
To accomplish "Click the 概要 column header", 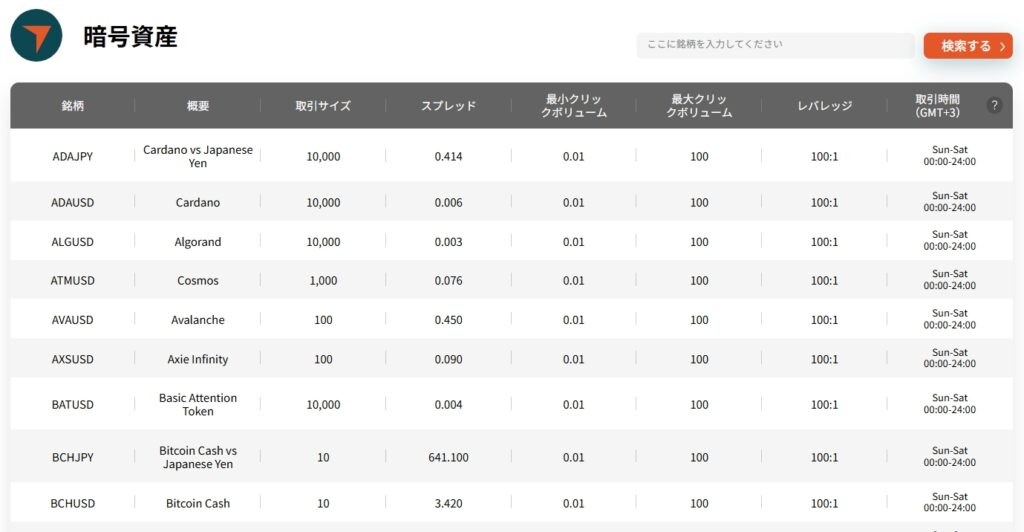I will point(198,106).
